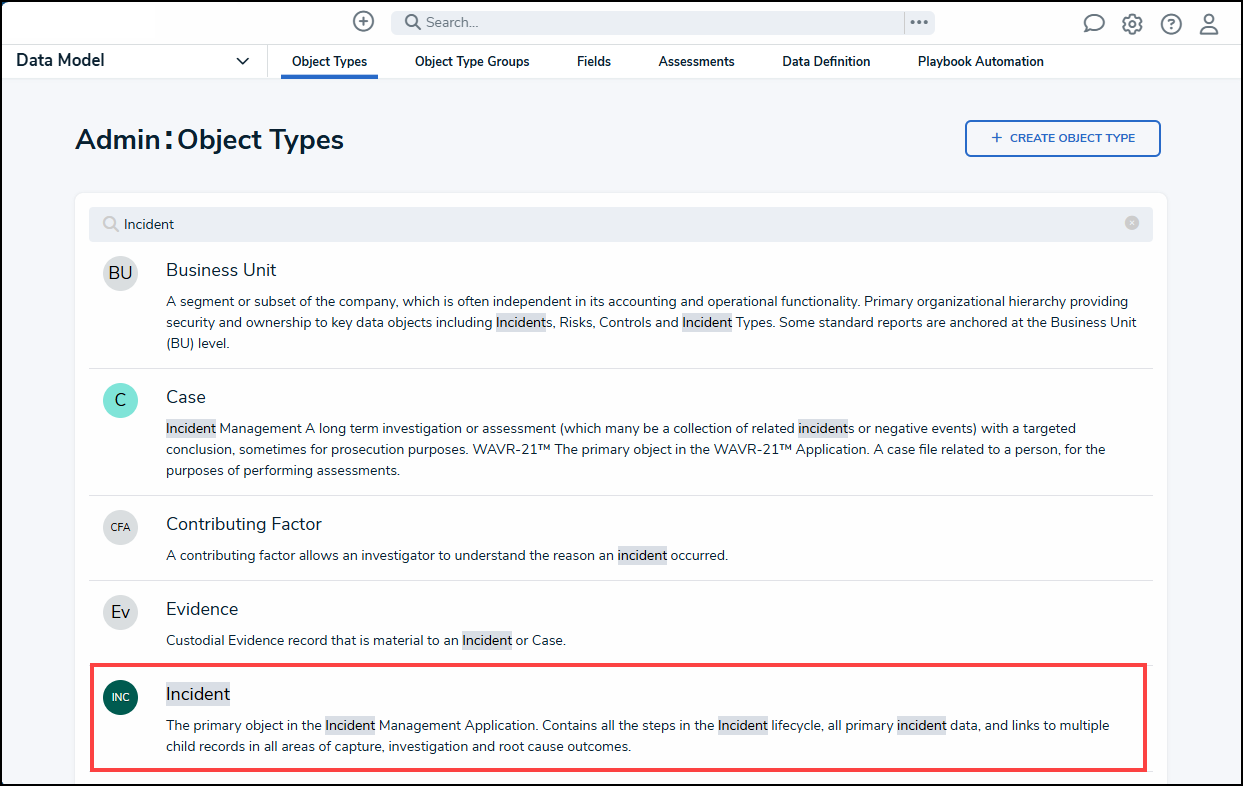Switch to Object Type Groups tab
Screen dimensions: 1243x786
coord(472,61)
